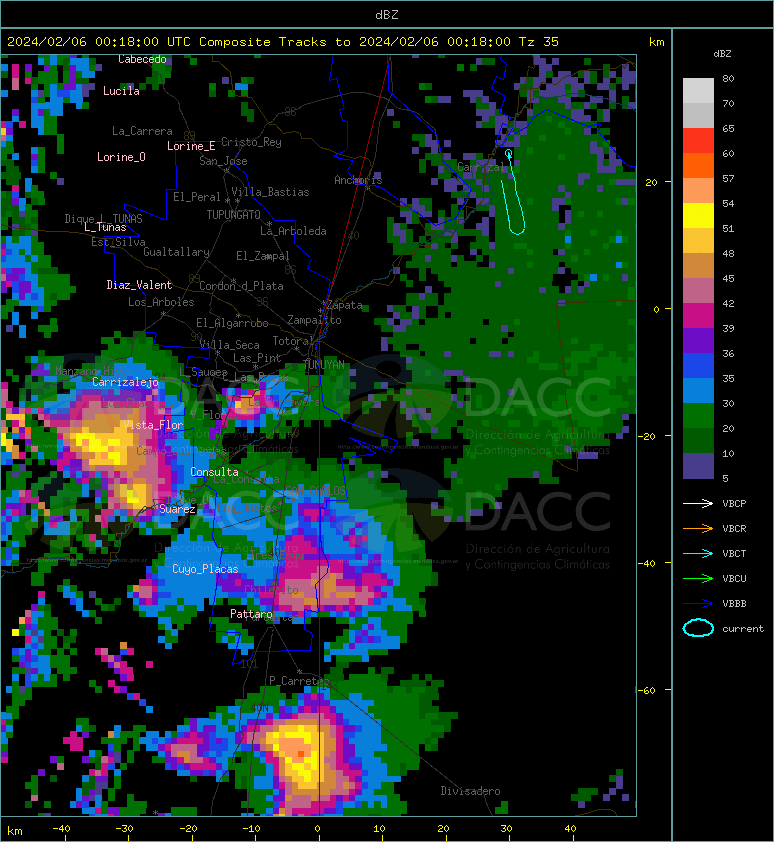This screenshot has width=774, height=842.
Task: Click the Zapata map label
Action: 344,305
